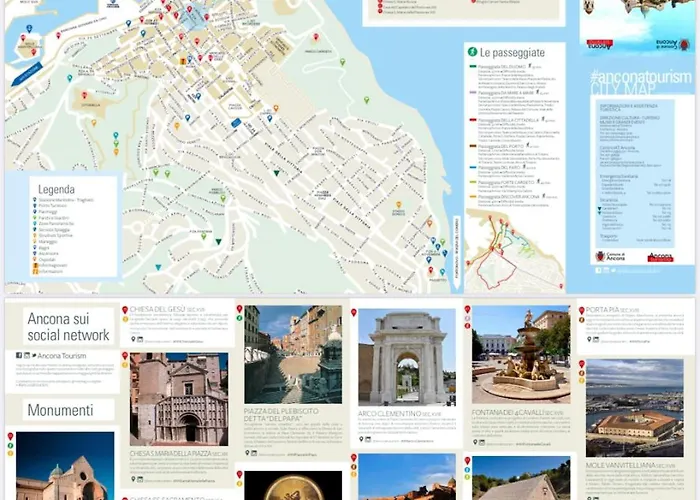Click the orange line swatch for DISCOVER ANCONA
Viewport: 700px width, 500px height.
click(x=473, y=196)
